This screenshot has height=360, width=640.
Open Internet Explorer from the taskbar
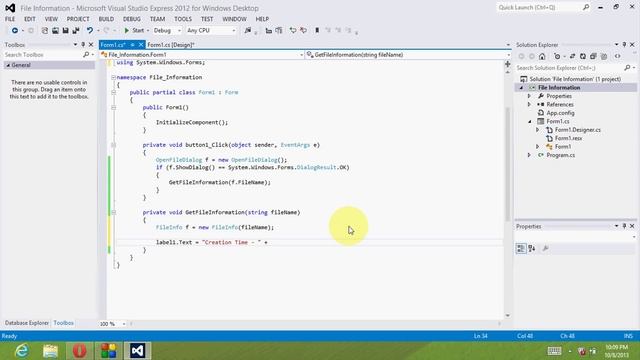(x=21, y=351)
